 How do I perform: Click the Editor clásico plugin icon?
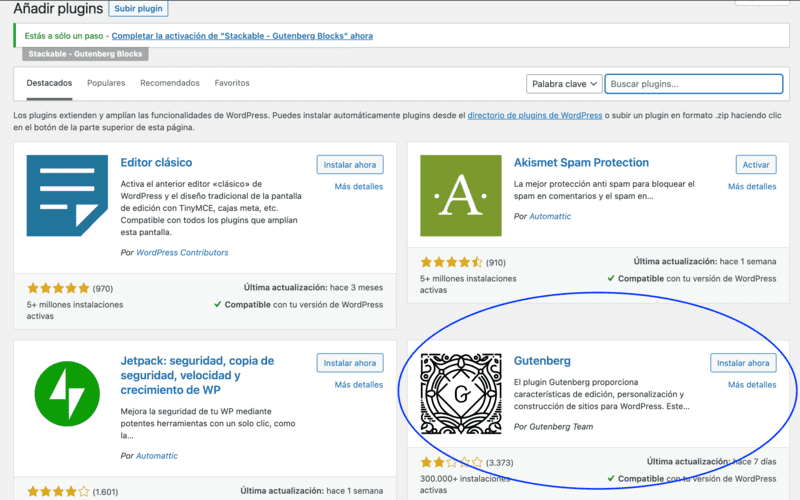(x=68, y=195)
